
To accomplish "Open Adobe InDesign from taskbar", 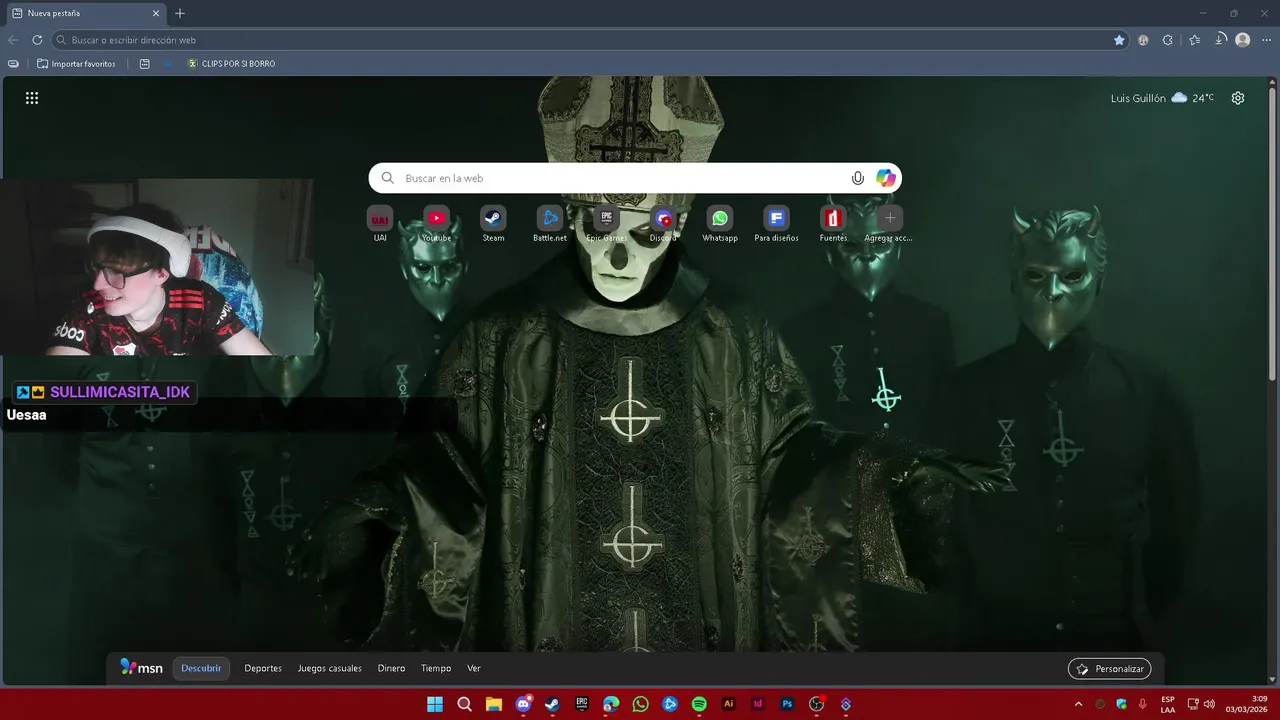I will click(758, 704).
